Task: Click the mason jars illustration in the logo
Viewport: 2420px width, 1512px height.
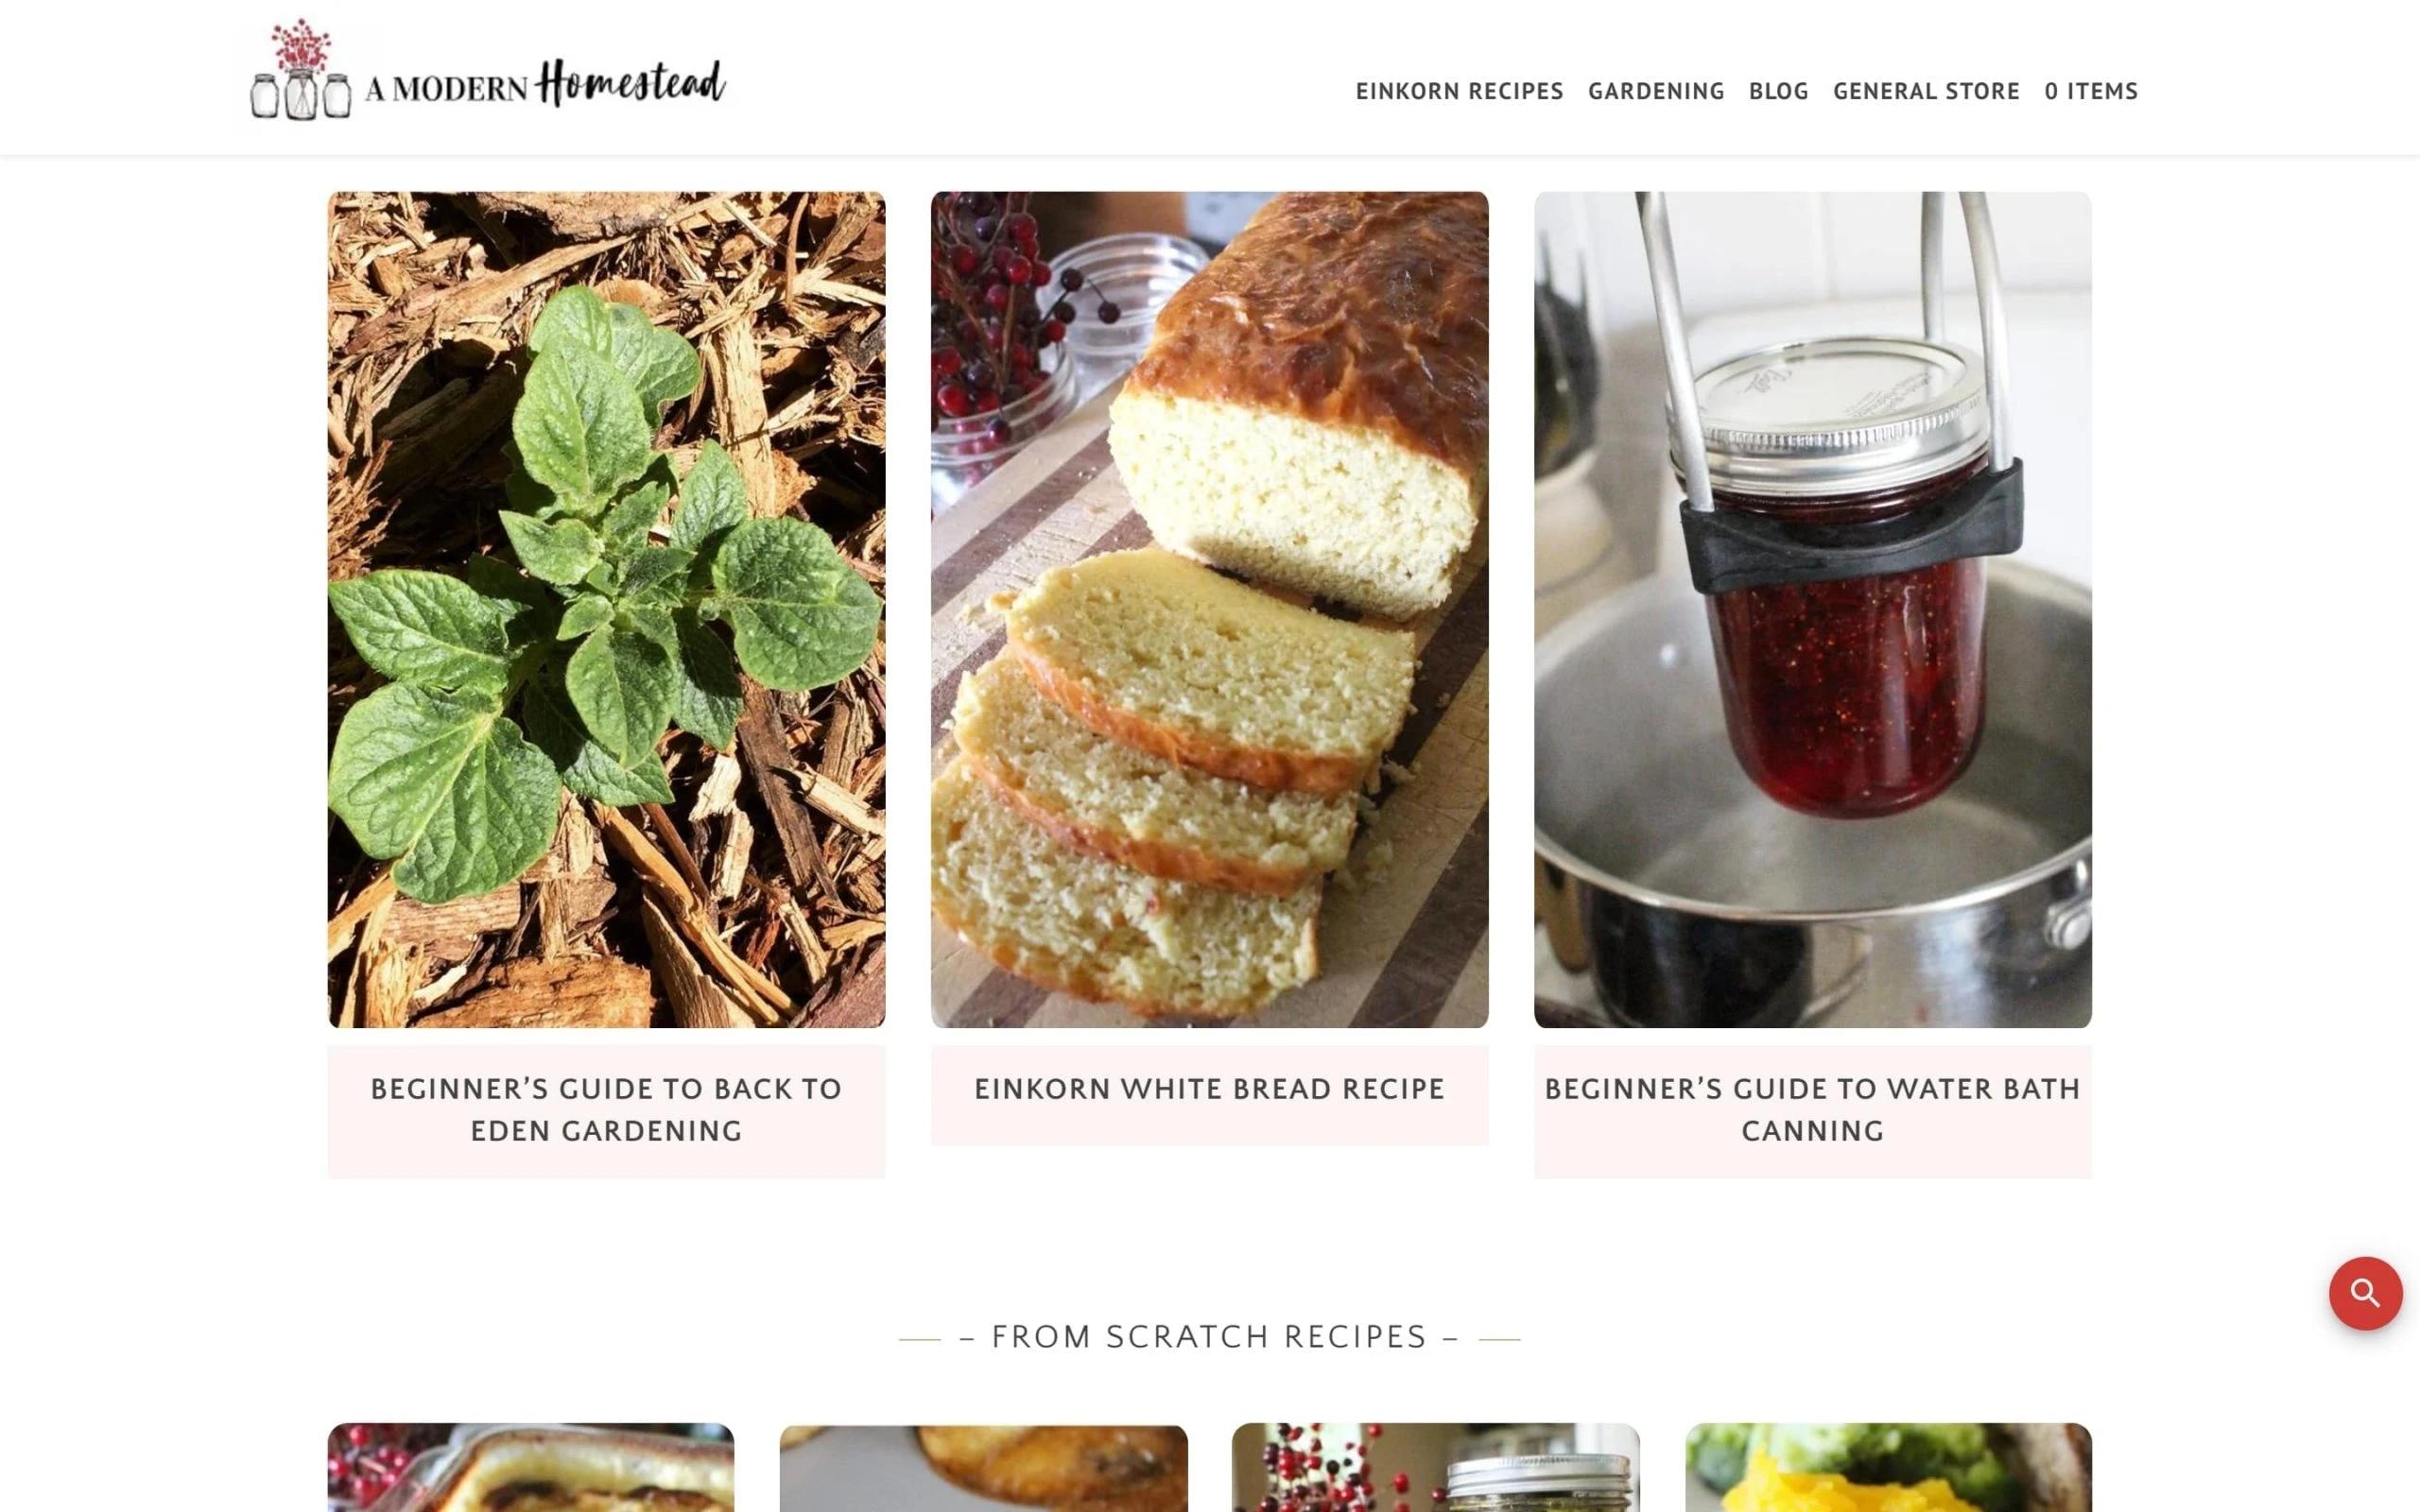Action: pos(300,72)
